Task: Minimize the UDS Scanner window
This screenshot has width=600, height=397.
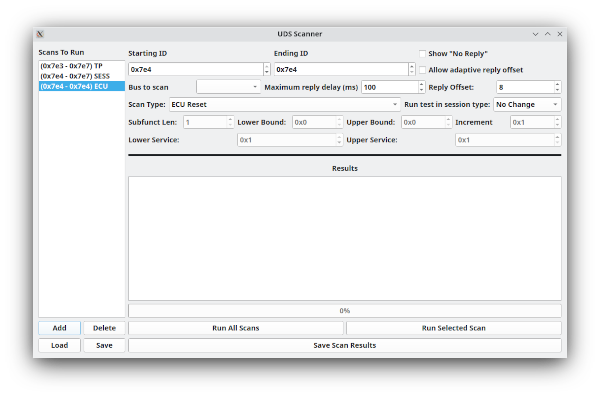Action: click(x=535, y=34)
